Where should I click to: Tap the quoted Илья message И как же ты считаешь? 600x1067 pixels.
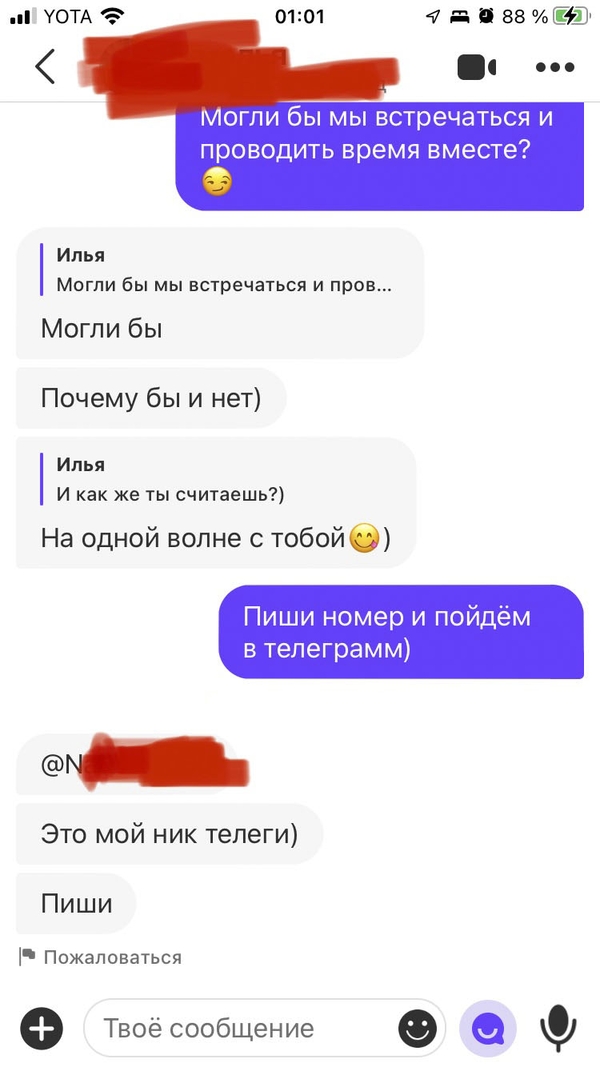coord(170,479)
